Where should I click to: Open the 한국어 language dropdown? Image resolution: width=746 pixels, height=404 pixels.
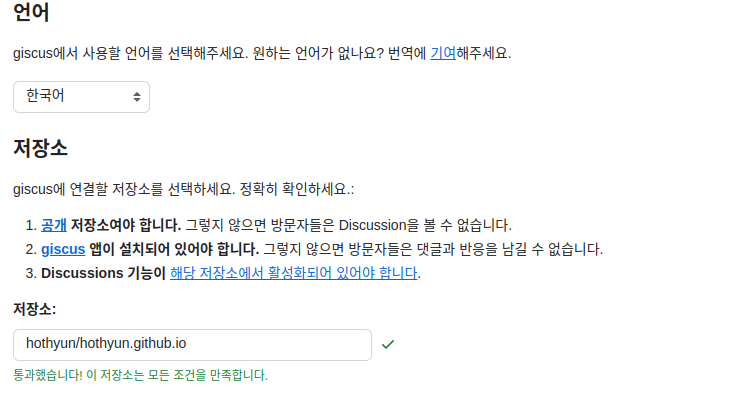81,97
